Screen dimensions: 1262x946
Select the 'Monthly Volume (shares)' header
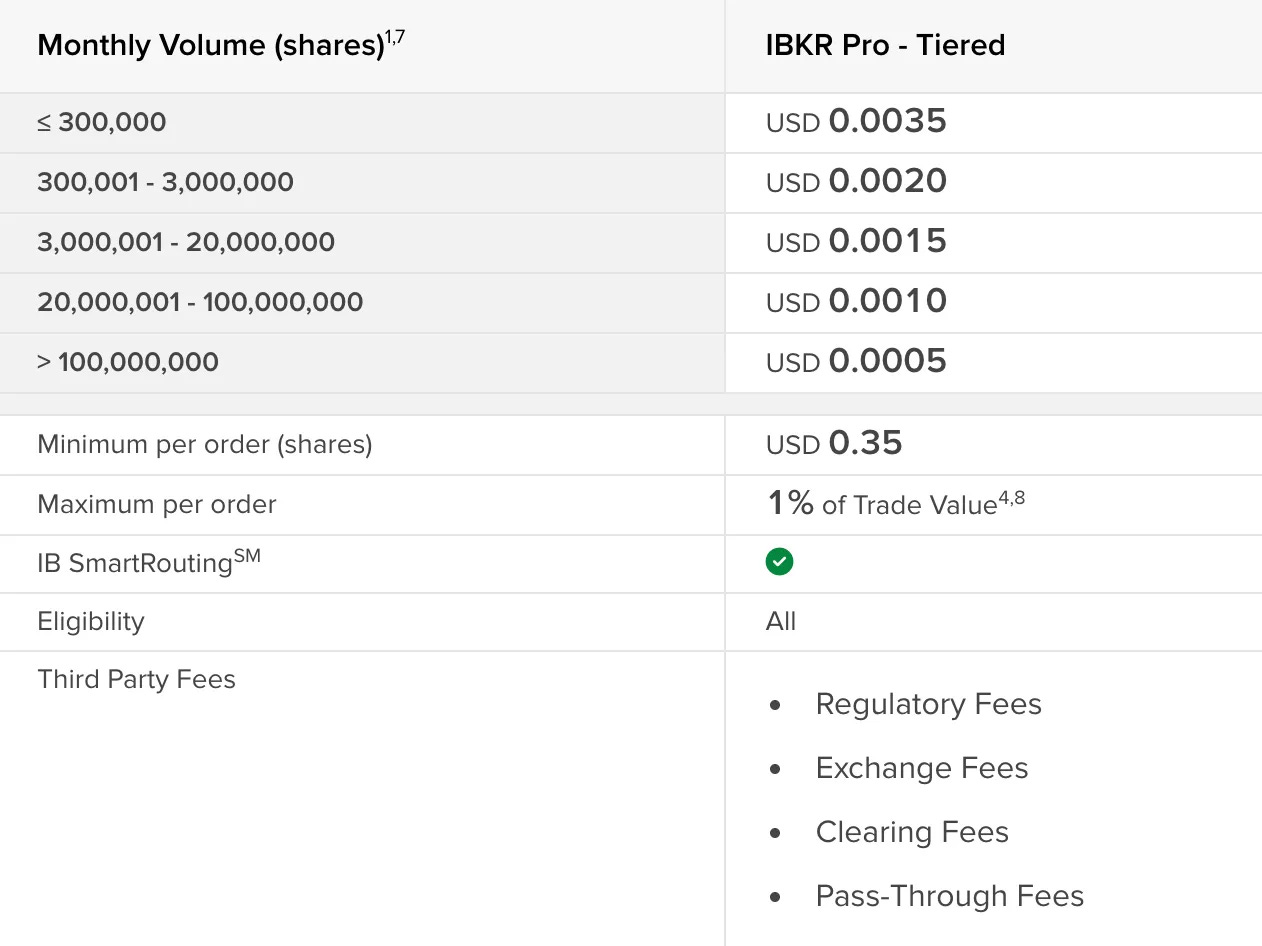[x=211, y=46]
